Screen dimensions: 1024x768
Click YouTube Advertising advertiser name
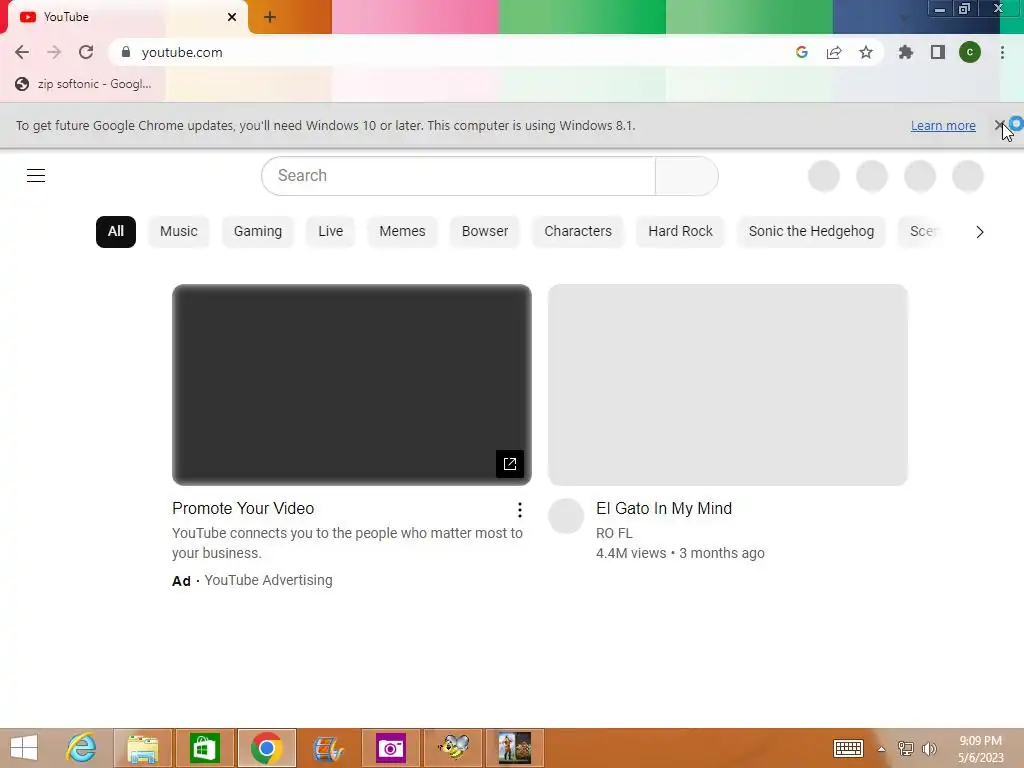268,580
